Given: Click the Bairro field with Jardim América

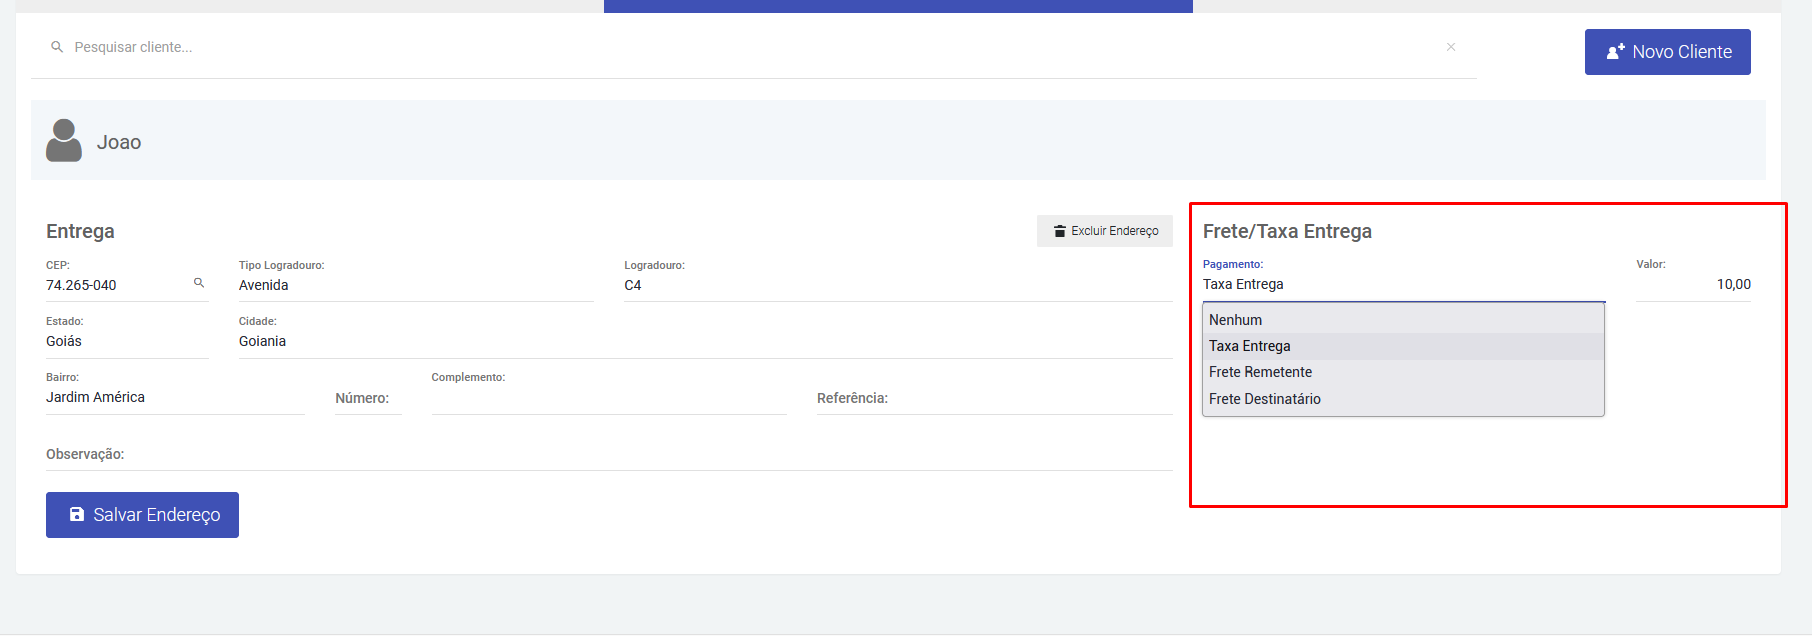Looking at the screenshot, I should pos(174,398).
